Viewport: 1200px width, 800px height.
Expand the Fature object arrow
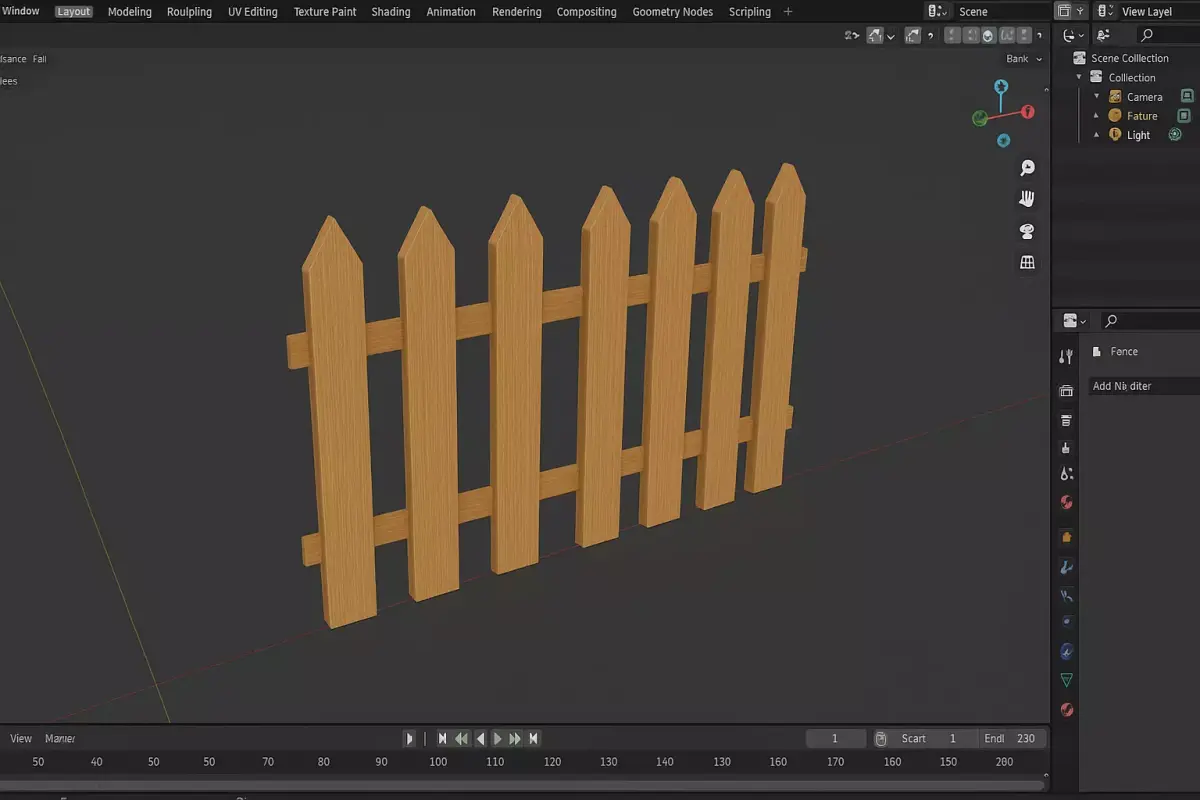tap(1096, 116)
